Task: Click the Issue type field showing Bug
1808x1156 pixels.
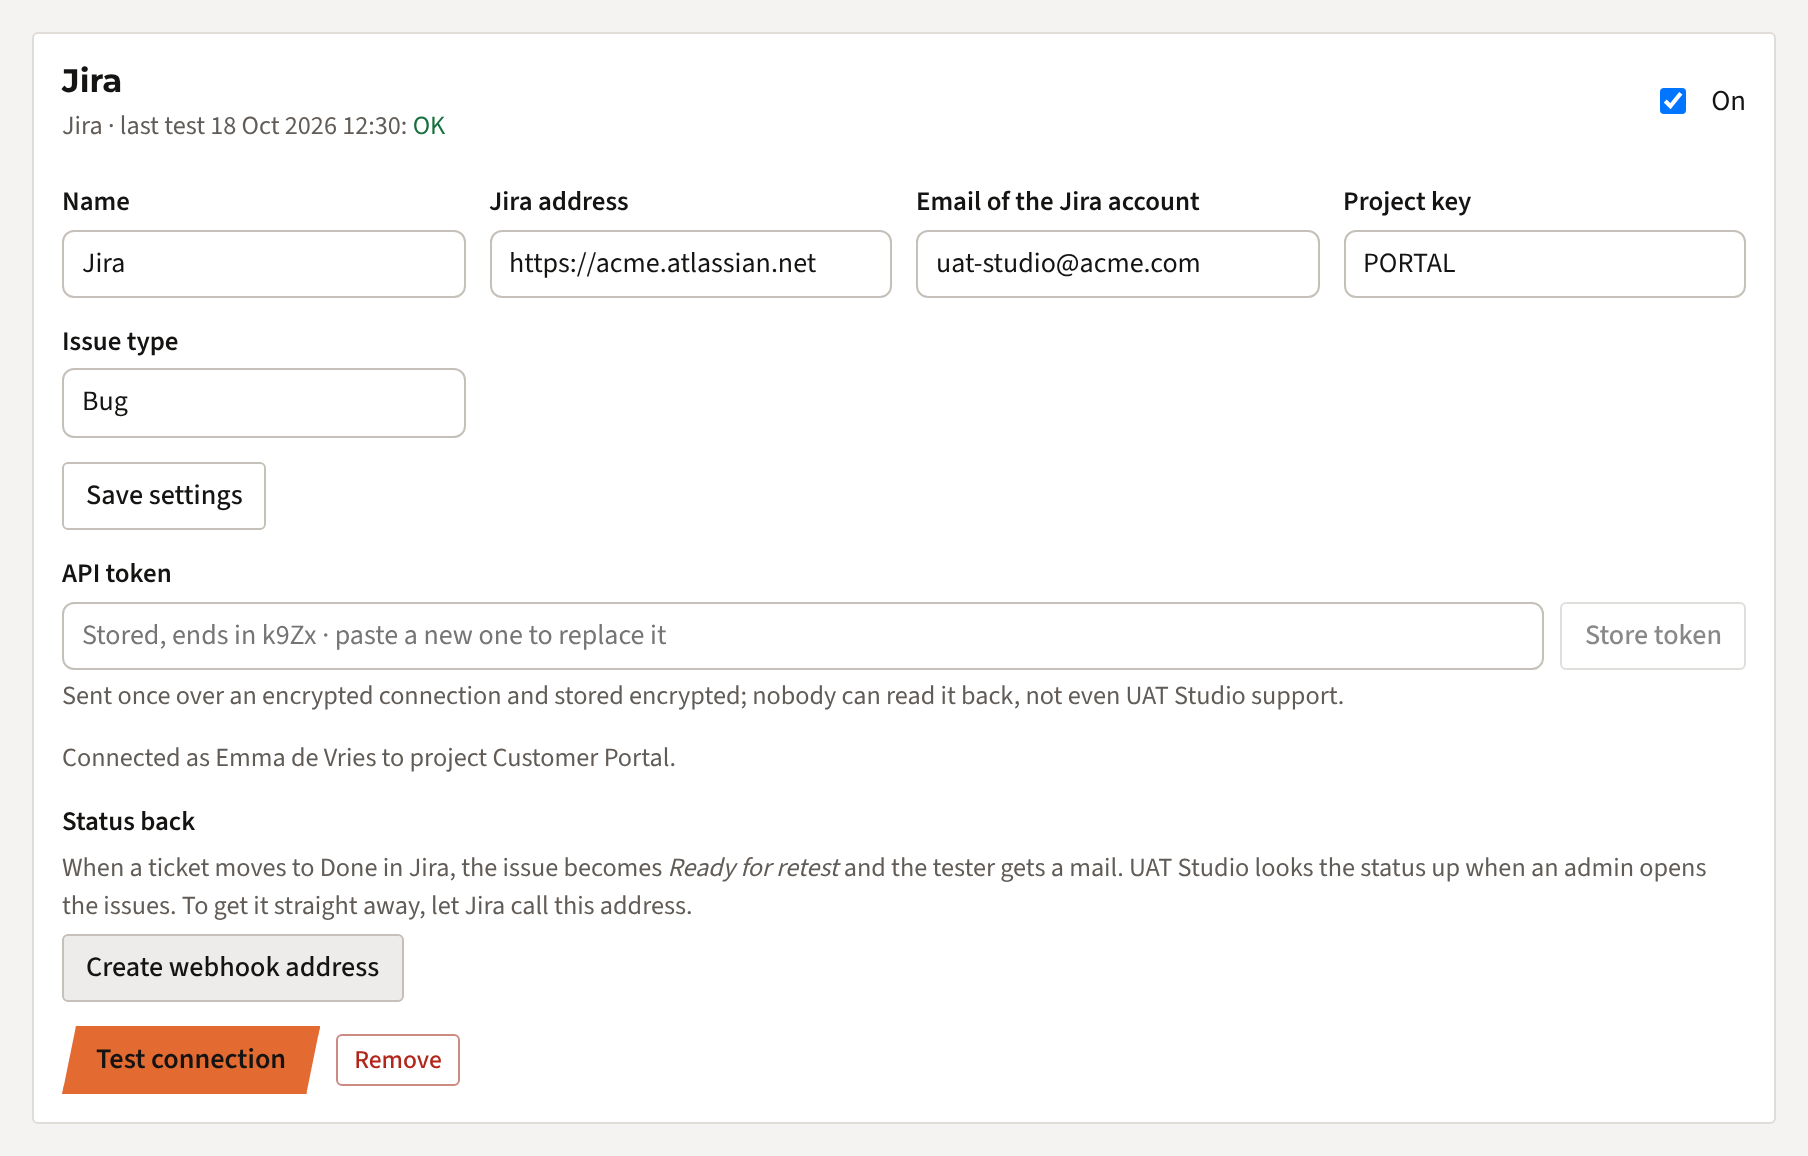Action: click(264, 403)
